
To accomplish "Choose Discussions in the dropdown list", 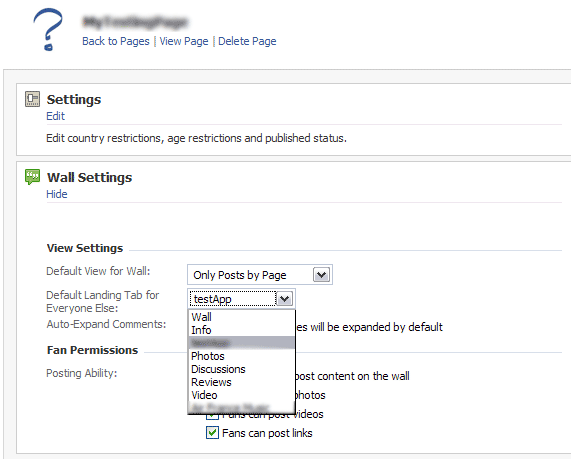I will pos(218,369).
